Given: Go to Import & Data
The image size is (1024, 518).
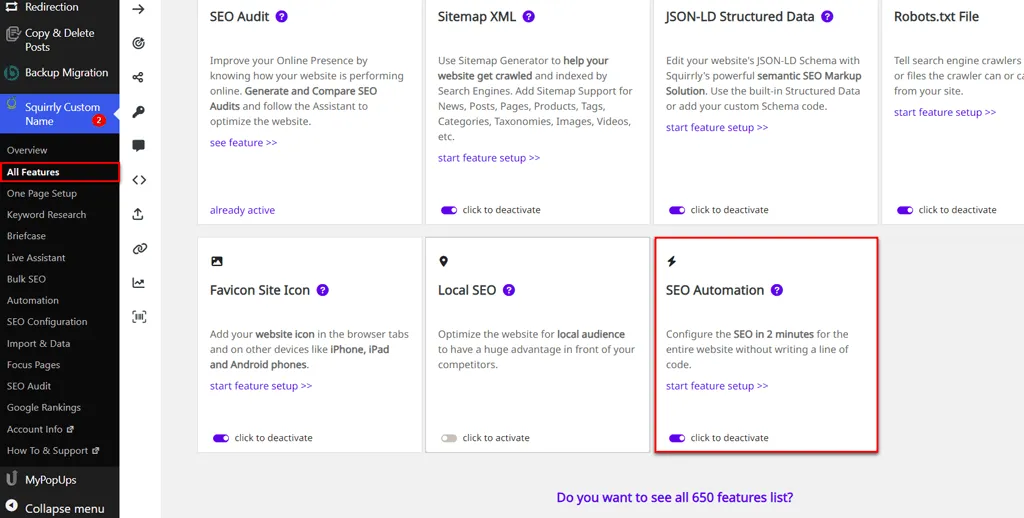Looking at the screenshot, I should [x=39, y=344].
